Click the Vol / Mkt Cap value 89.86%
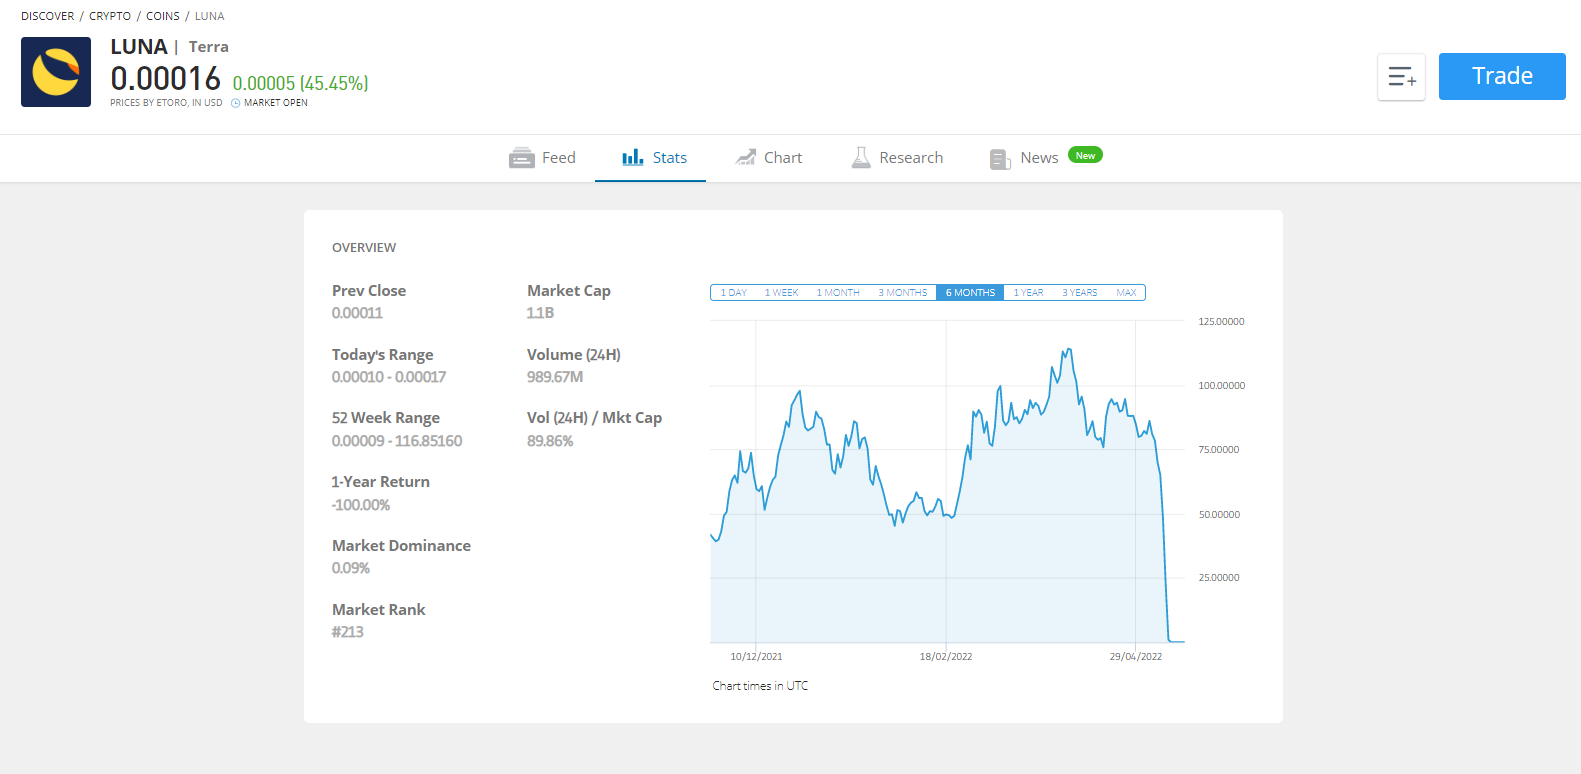The image size is (1581, 774). point(550,441)
